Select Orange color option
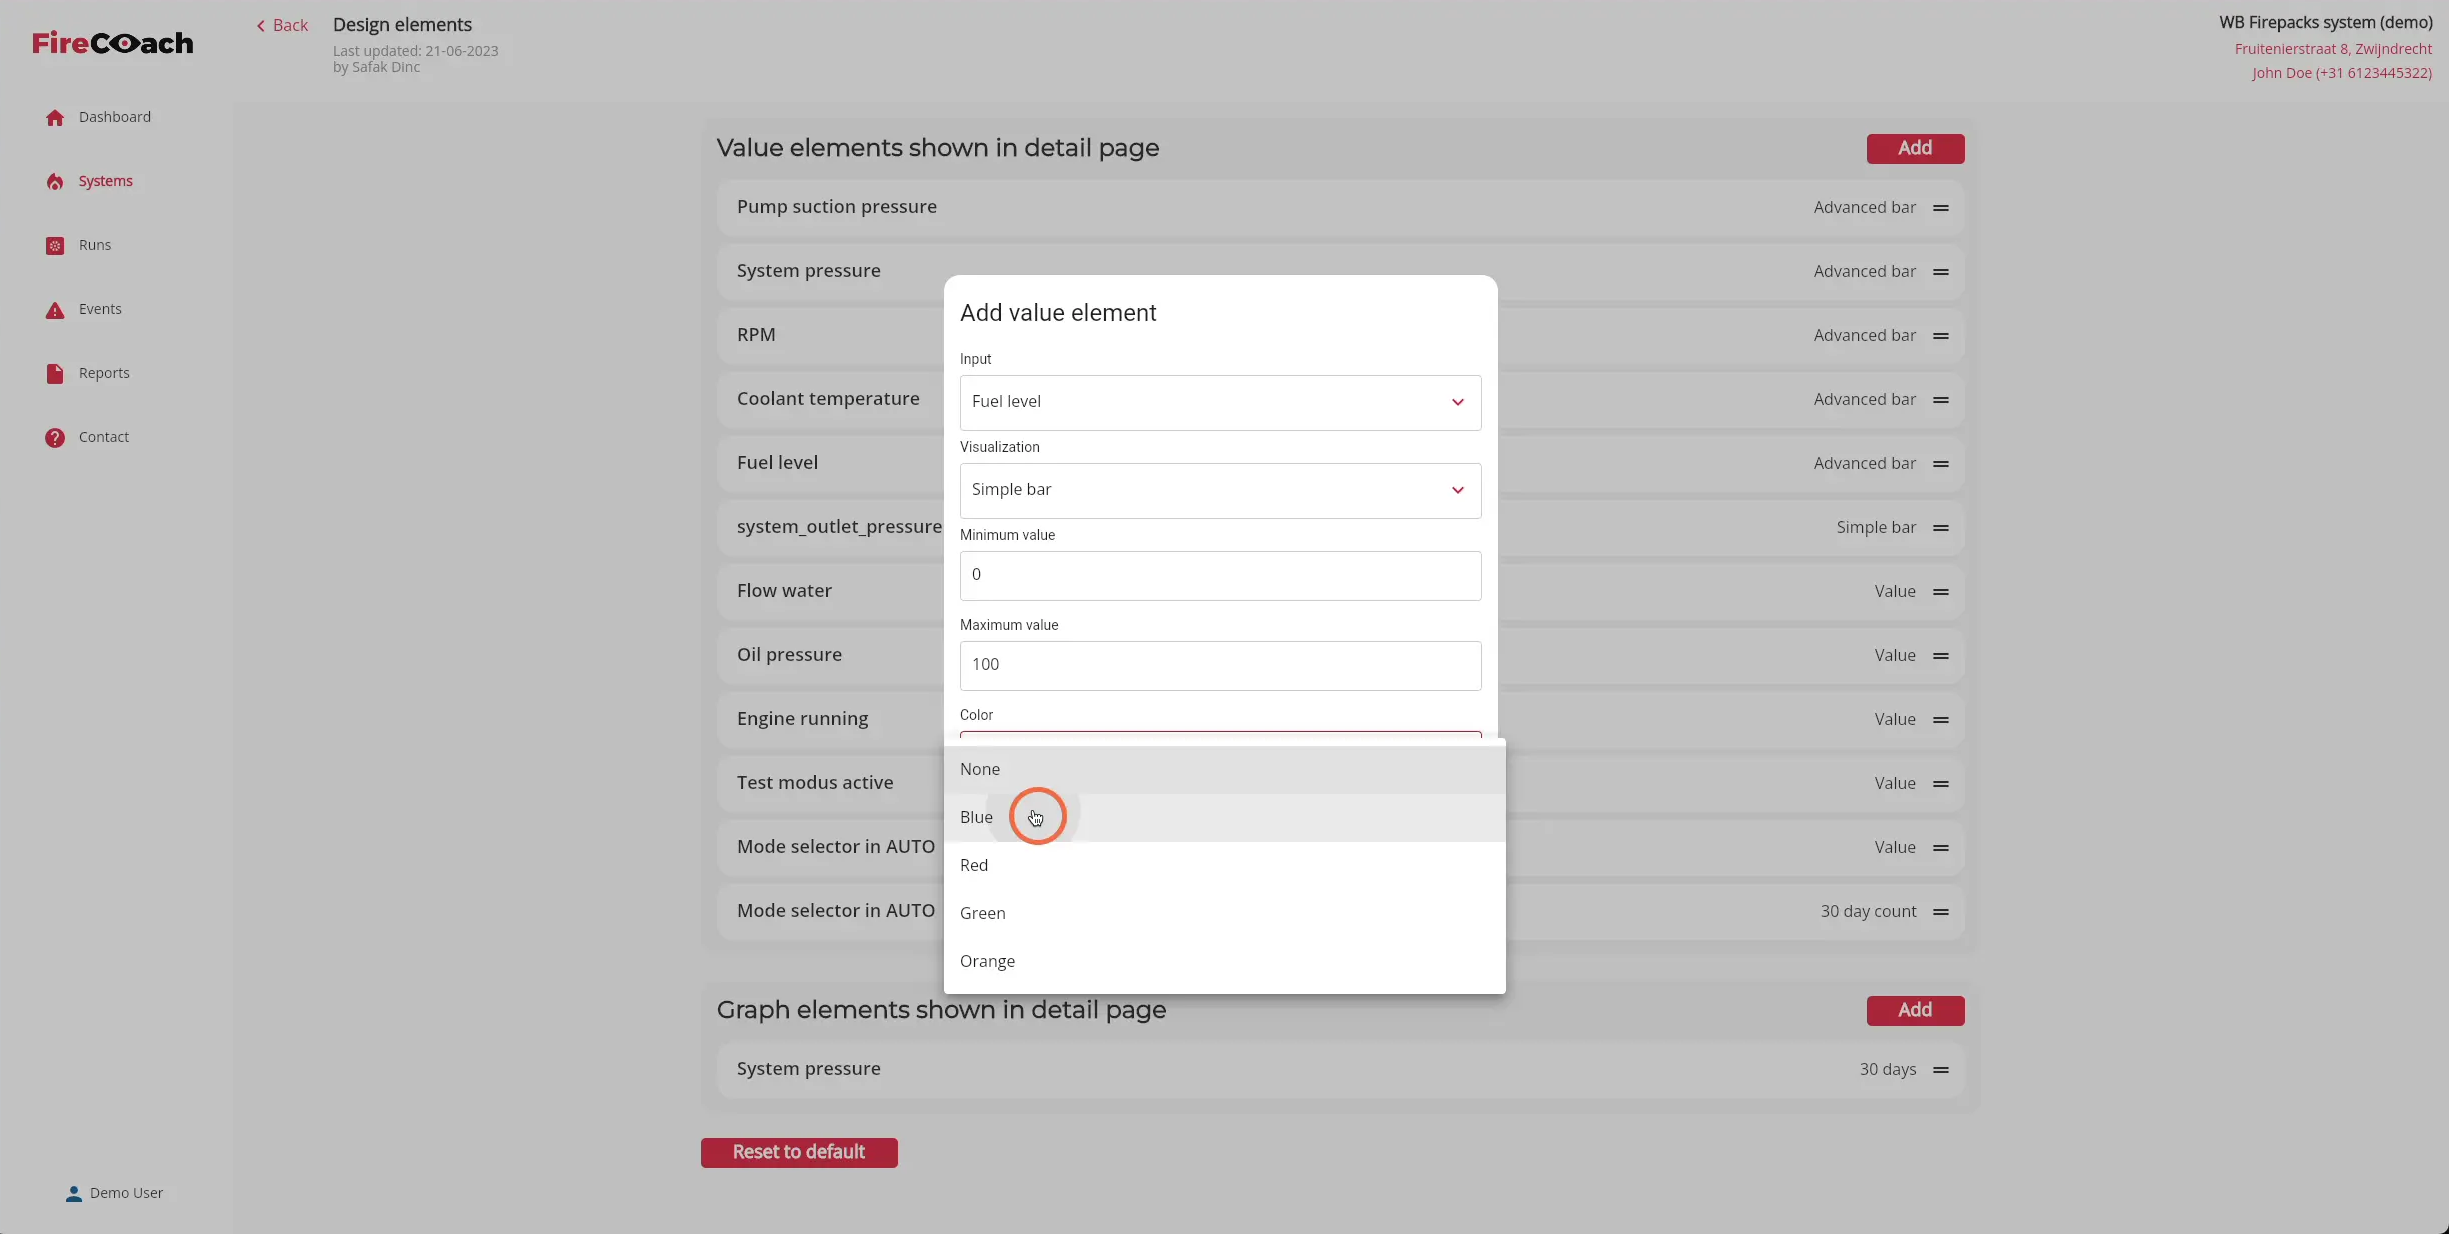 1224,961
